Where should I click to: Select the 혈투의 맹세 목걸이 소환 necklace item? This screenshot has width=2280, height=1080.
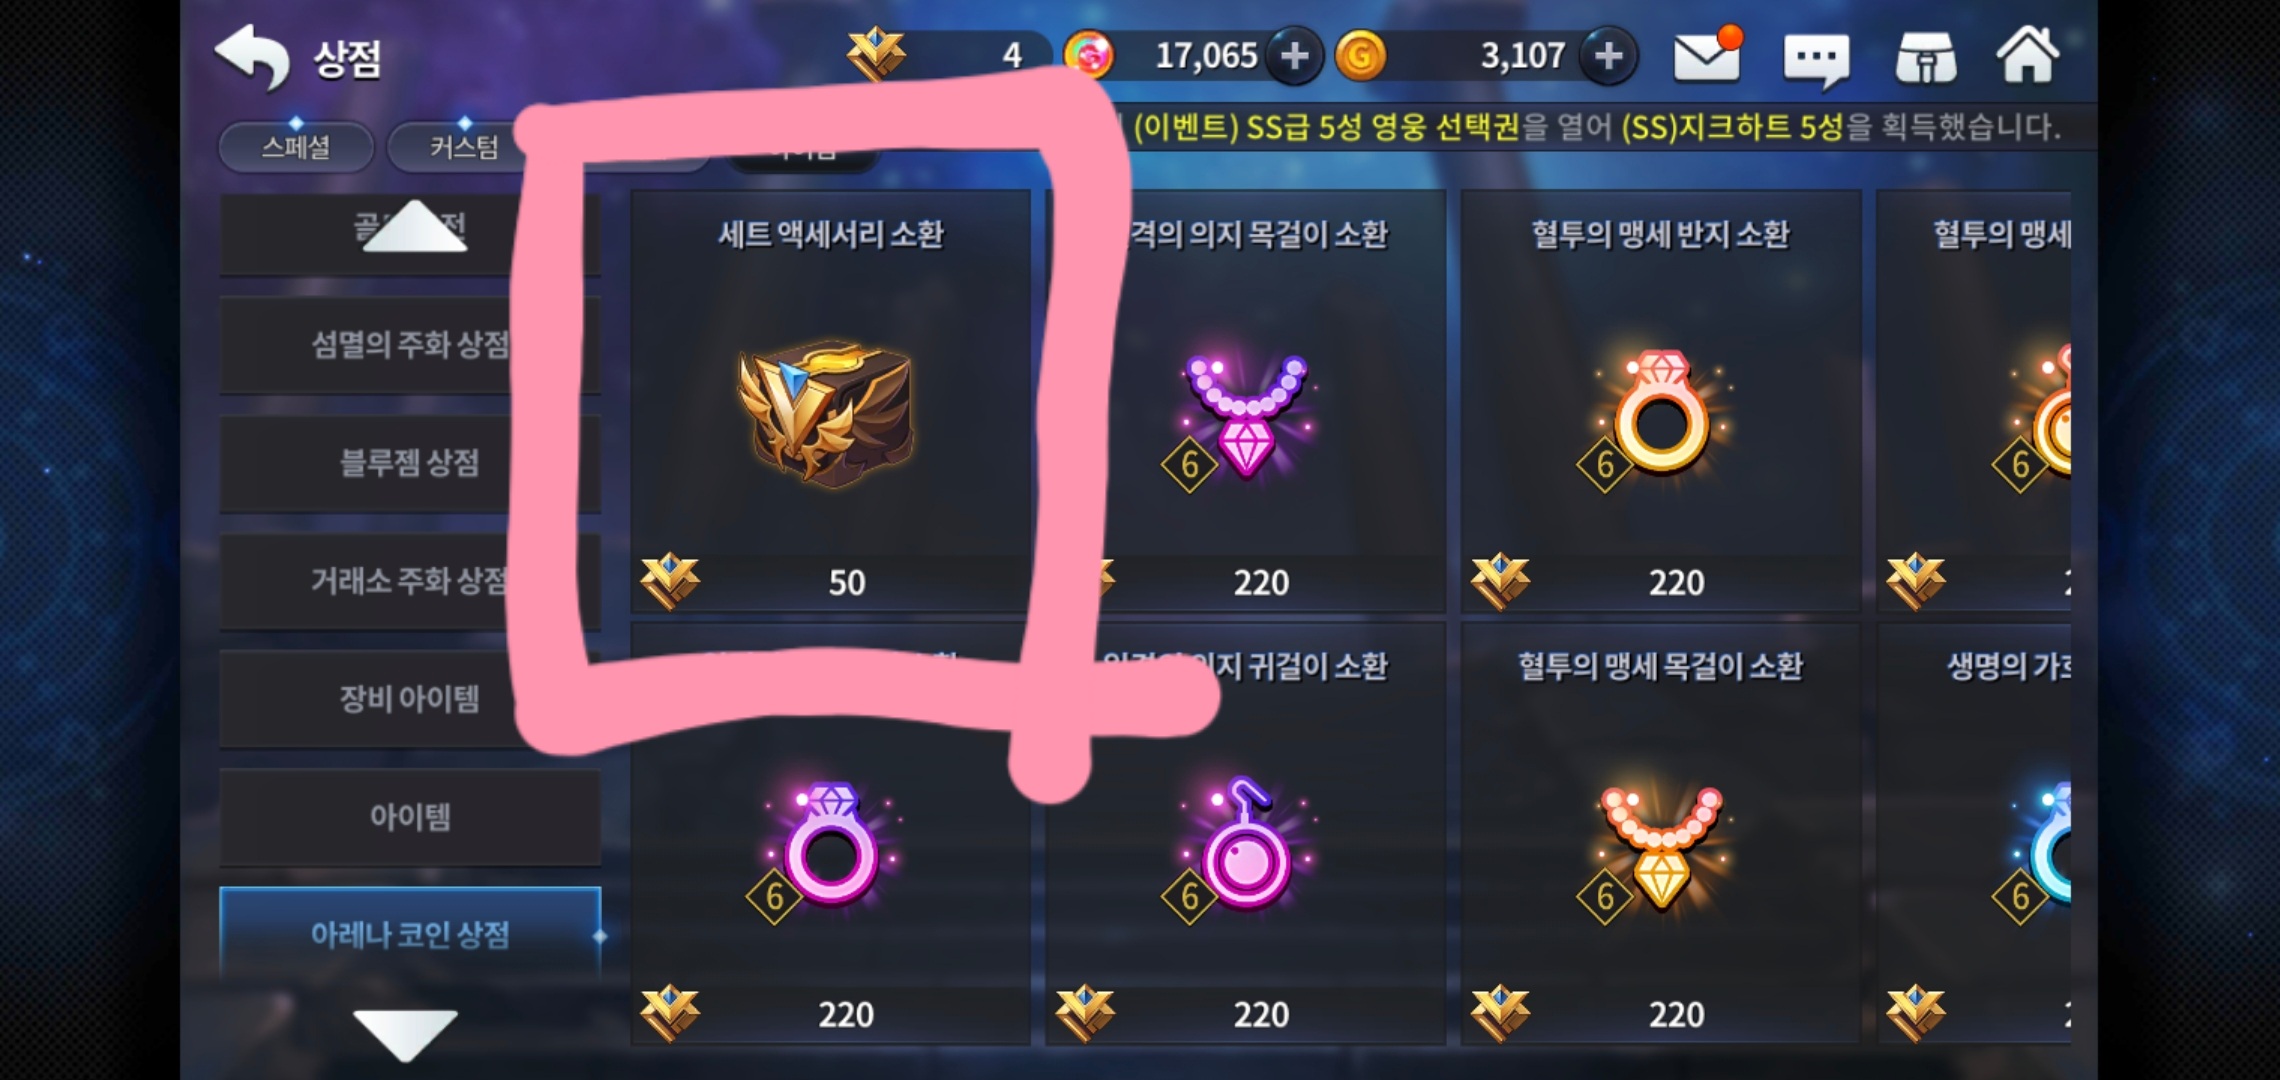1660,834
